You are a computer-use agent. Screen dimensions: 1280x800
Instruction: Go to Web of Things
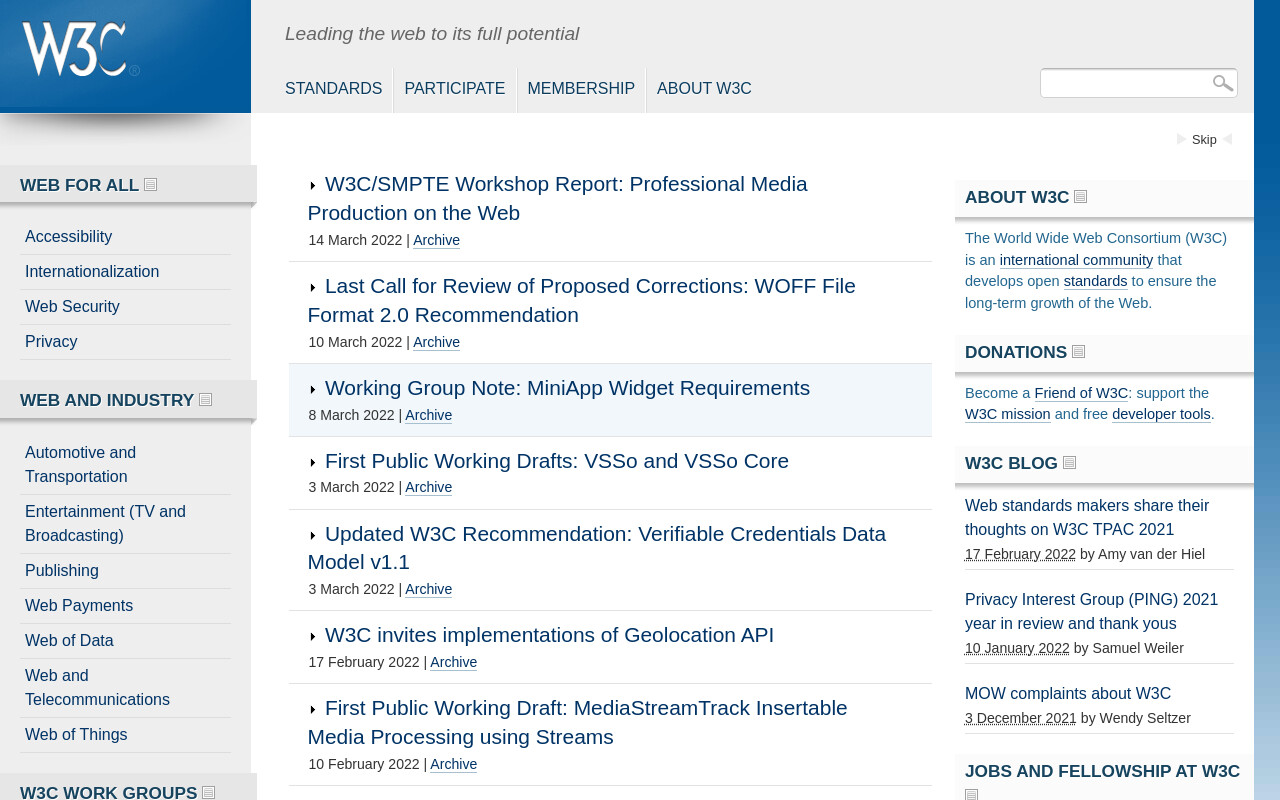[x=76, y=735]
